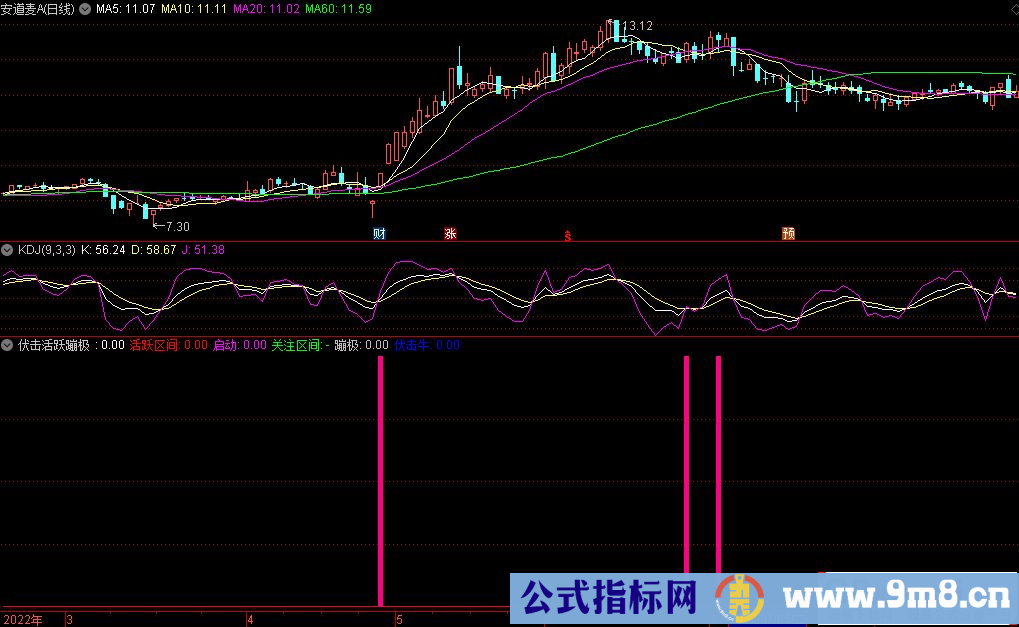
Task: Click the first pink signal bar near May
Action: 381,481
